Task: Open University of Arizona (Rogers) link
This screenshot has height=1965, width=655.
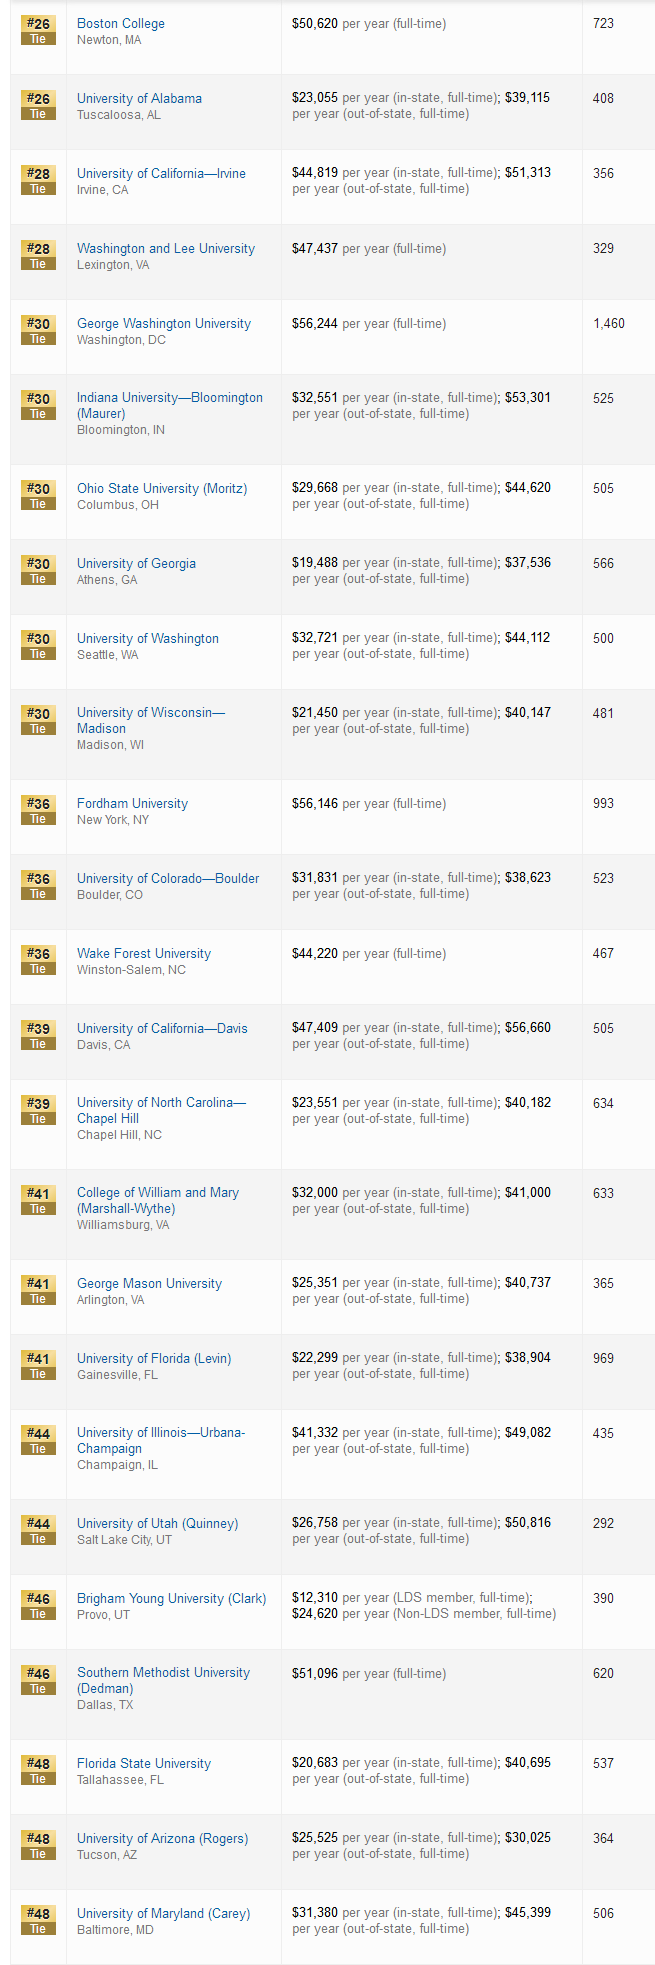Action: 162,1838
